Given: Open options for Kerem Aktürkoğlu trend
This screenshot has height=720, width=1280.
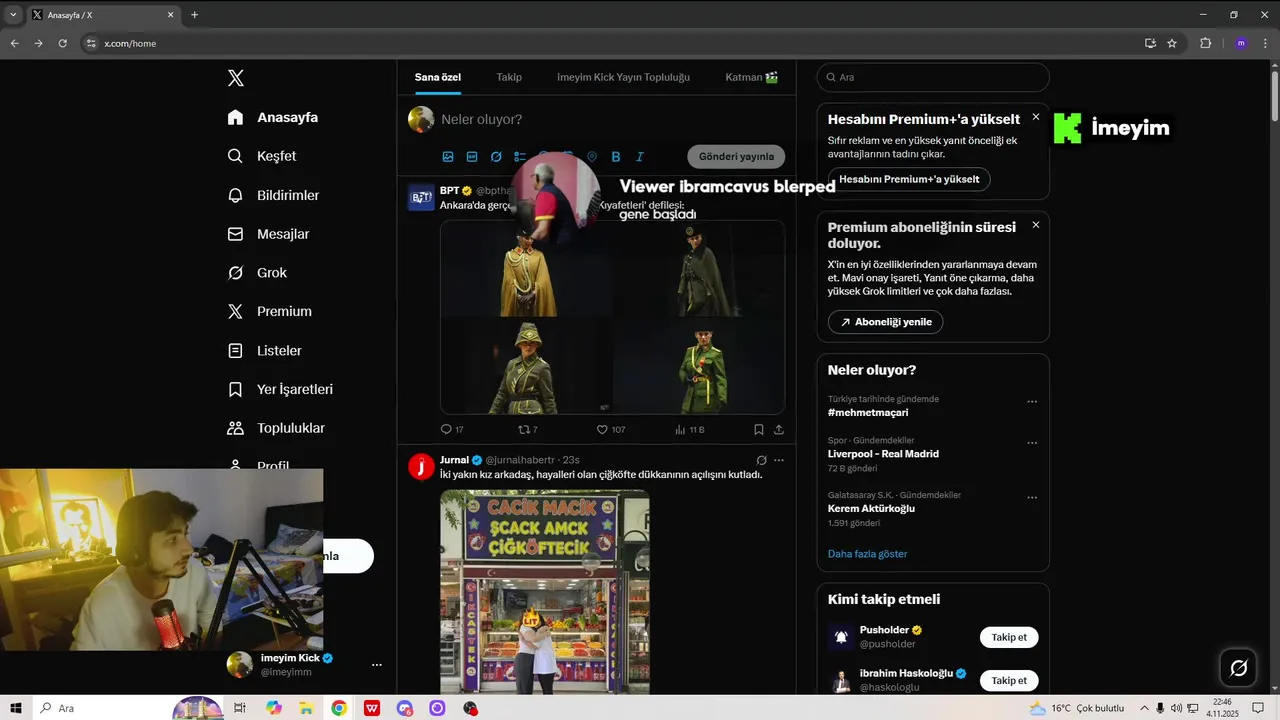Looking at the screenshot, I should tap(1032, 498).
